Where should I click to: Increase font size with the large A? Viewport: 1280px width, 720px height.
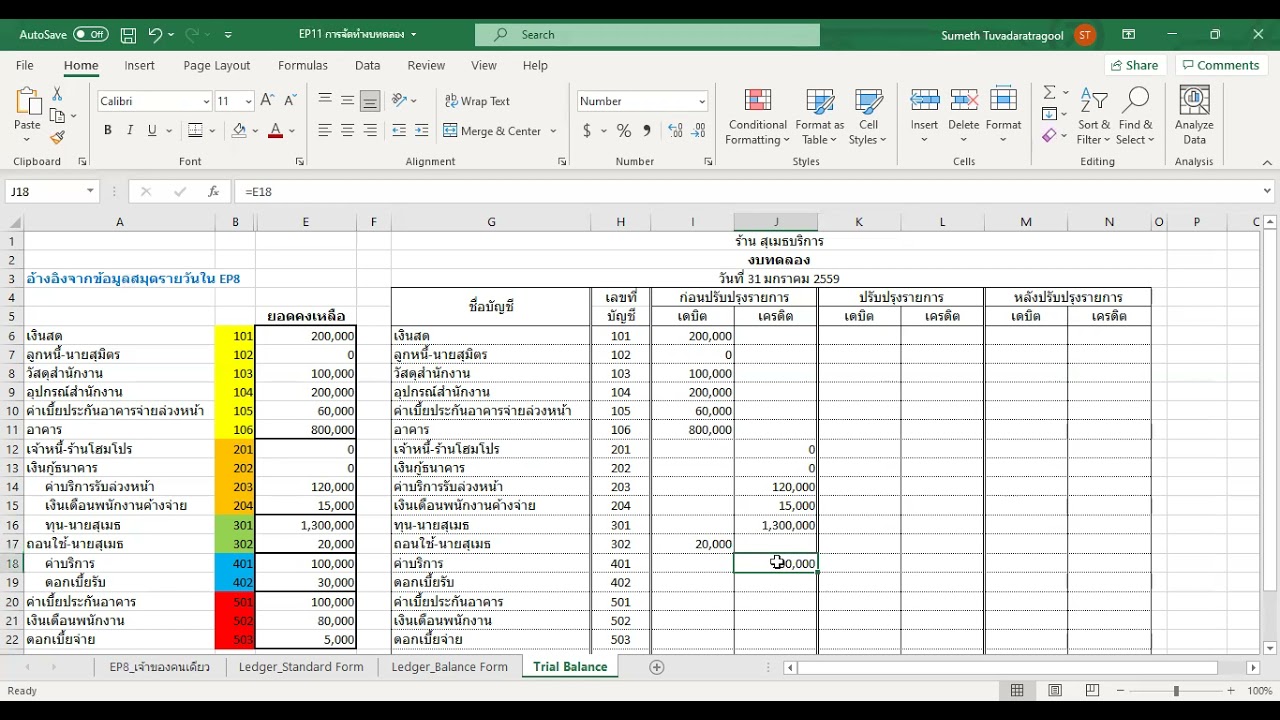267,101
